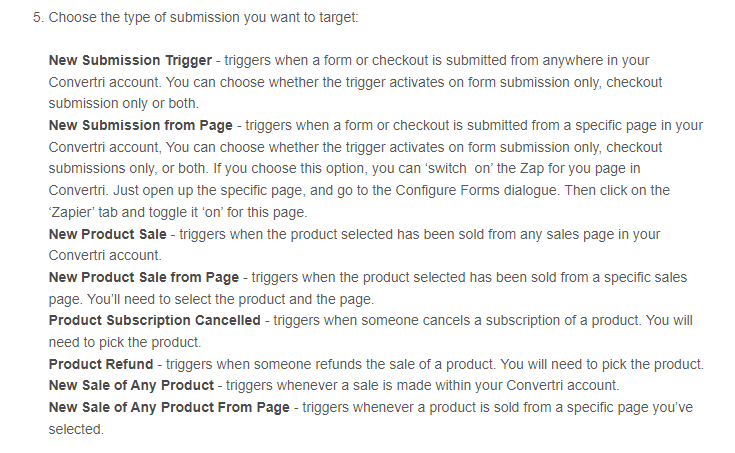Click the word 'Zapier' in quotes
The image size is (735, 453).
point(72,212)
